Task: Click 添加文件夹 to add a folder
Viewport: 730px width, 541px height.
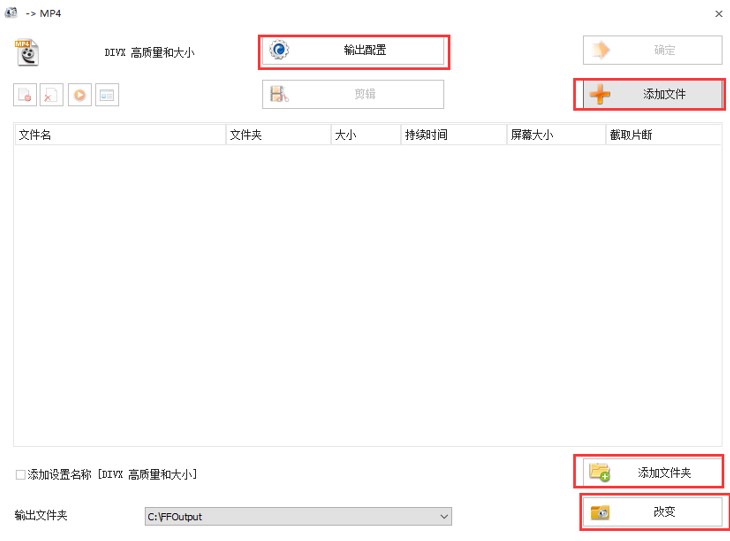Action: tap(651, 471)
